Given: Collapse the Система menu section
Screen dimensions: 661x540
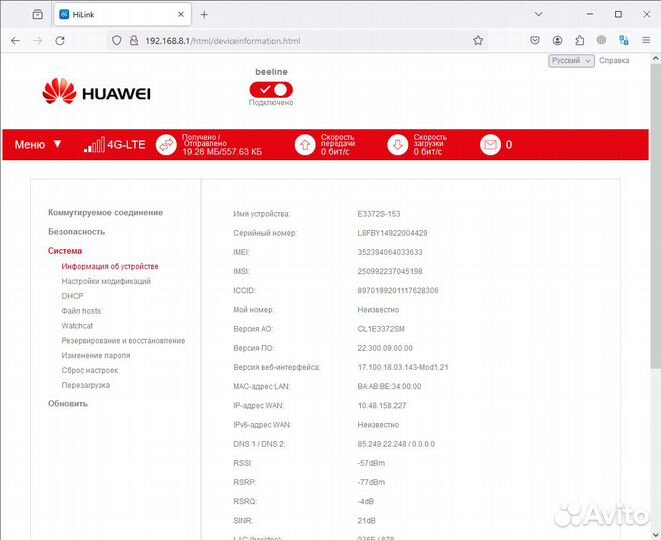Looking at the screenshot, I should (65, 251).
